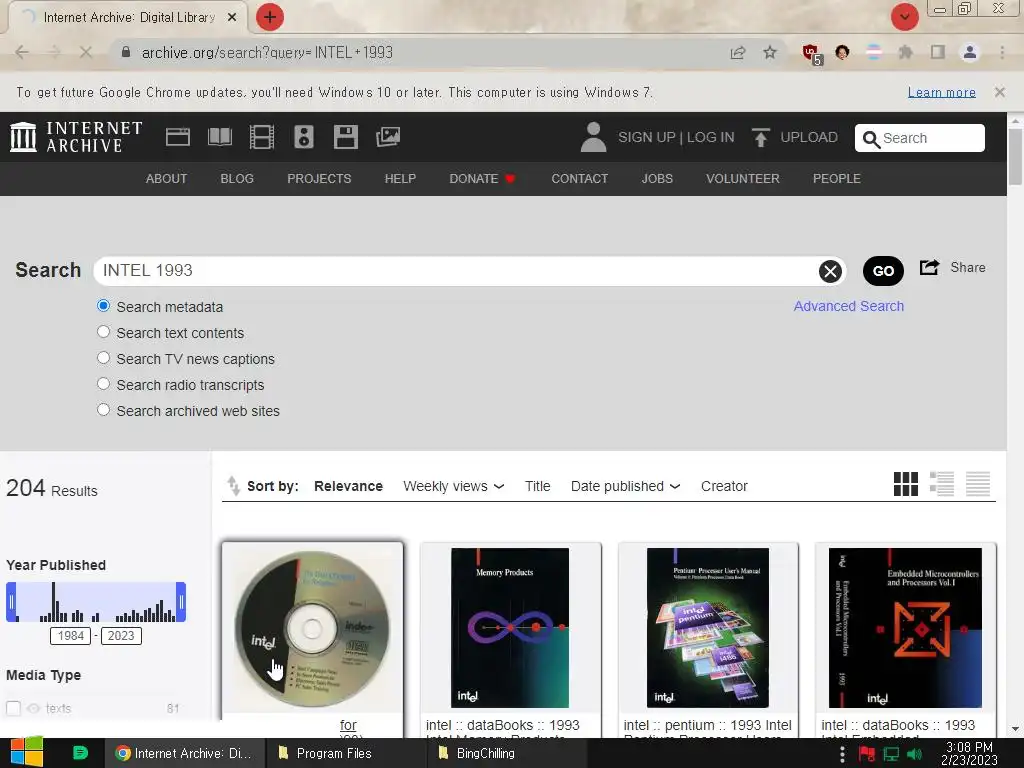Click the Share icon
The width and height of the screenshot is (1024, 768).
click(x=929, y=267)
